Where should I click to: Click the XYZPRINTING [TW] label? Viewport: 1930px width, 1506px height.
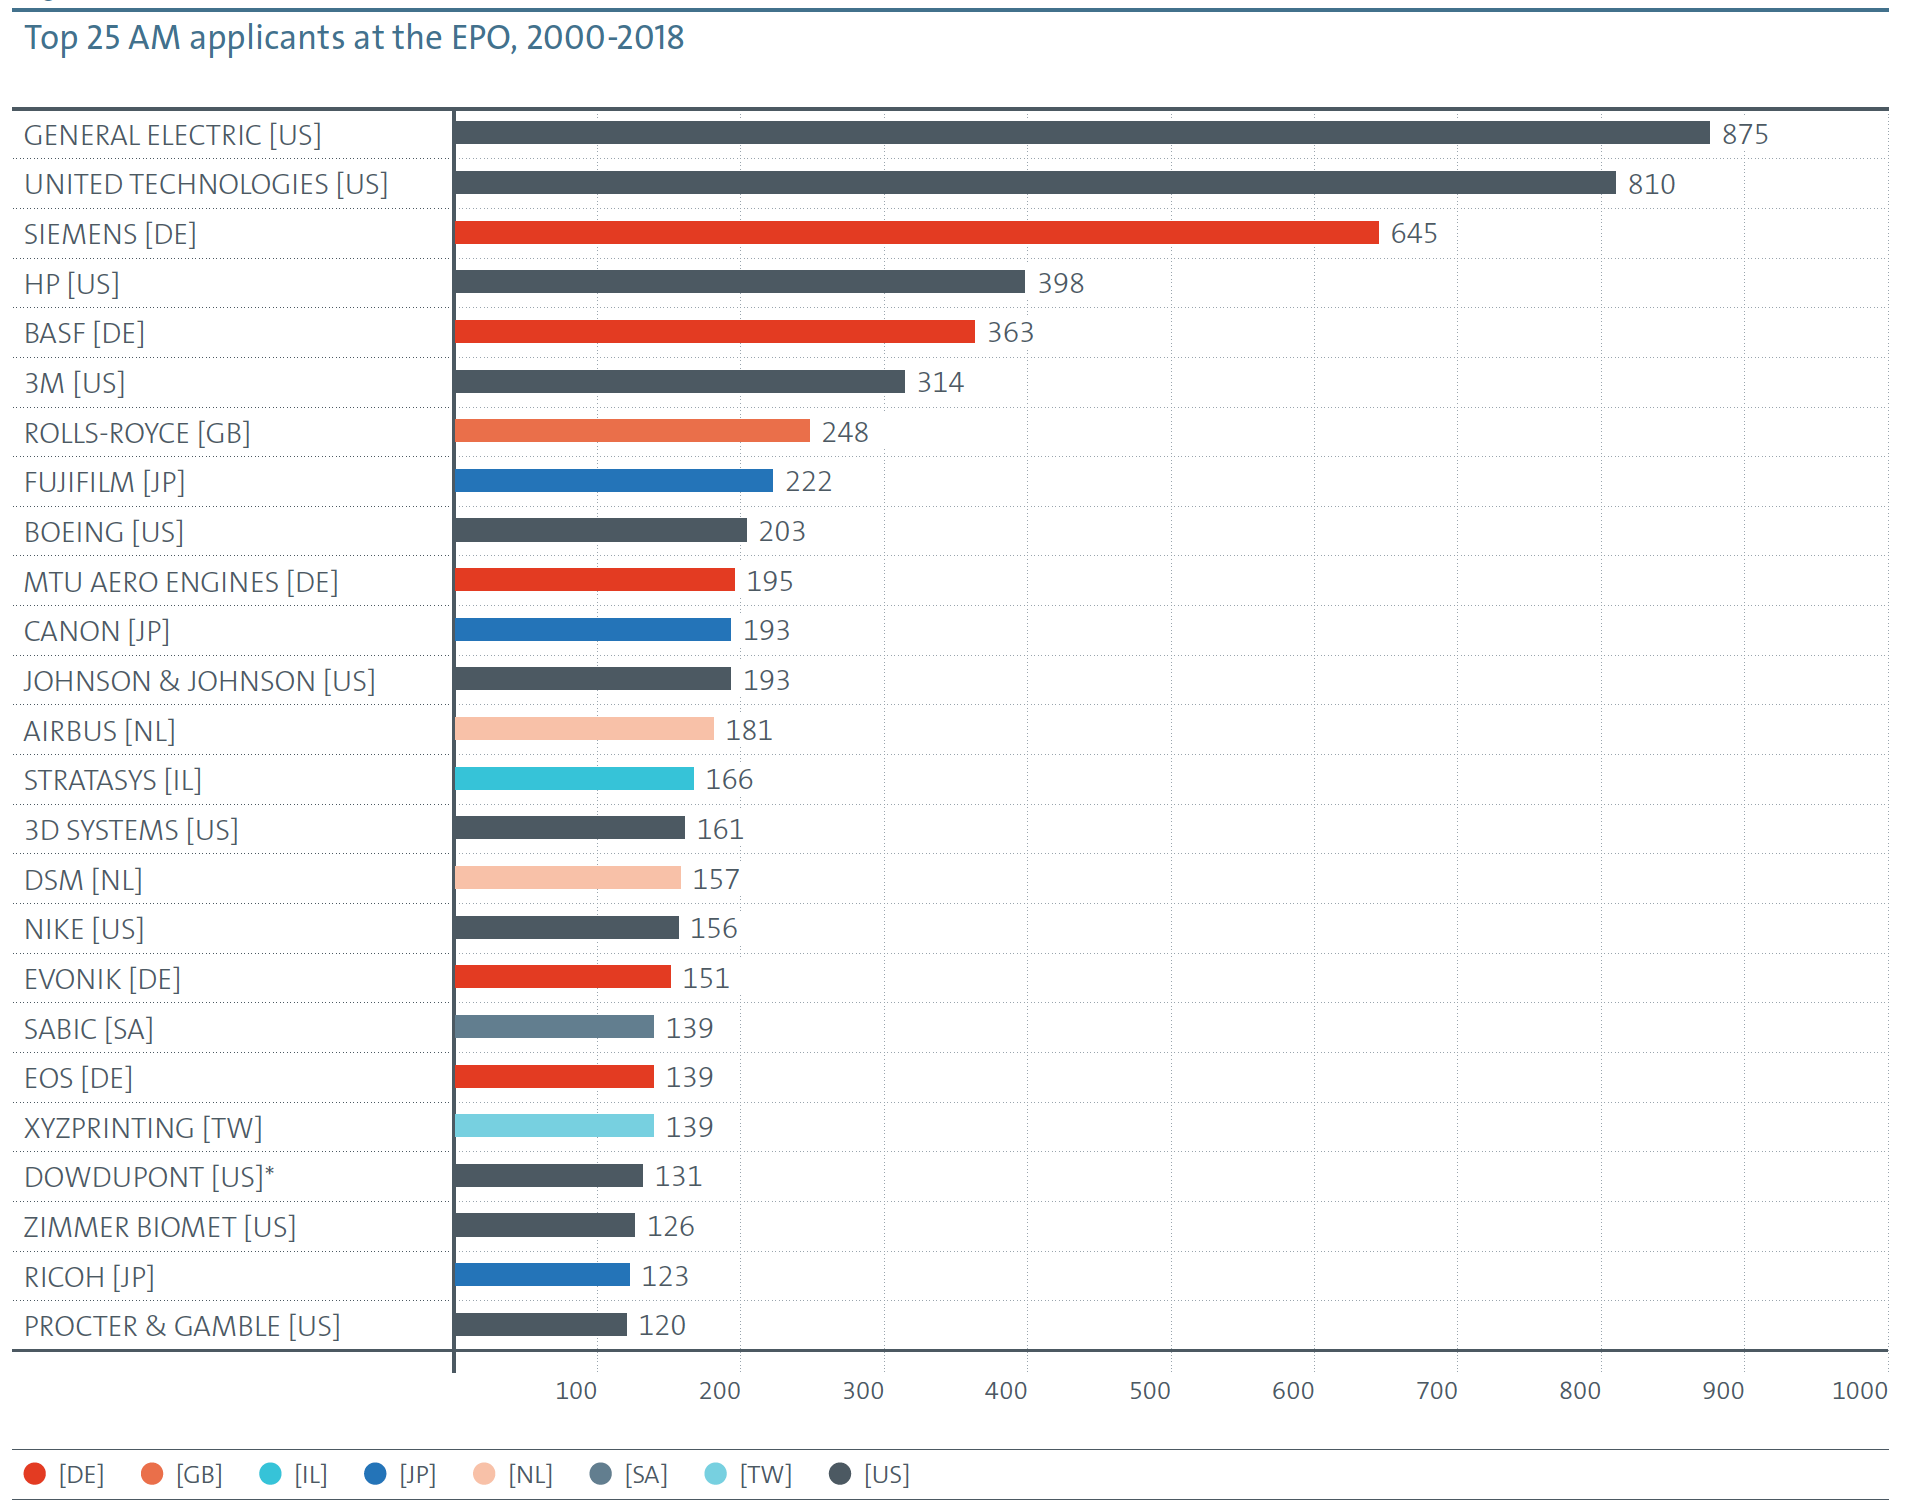tap(143, 1128)
